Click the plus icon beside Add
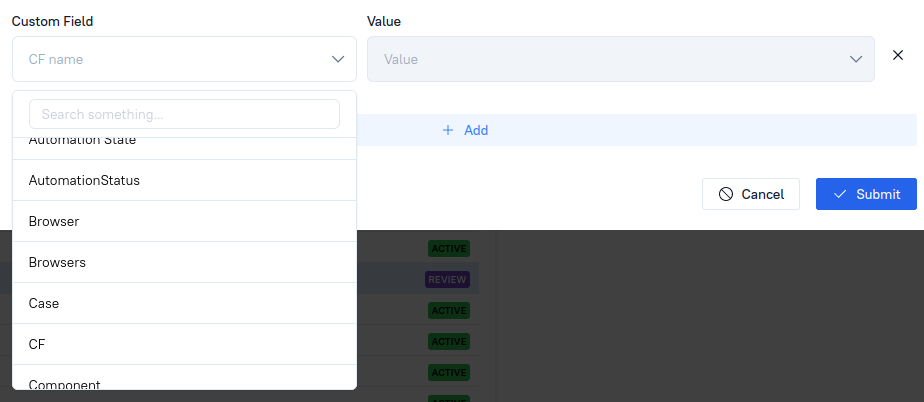This screenshot has height=402, width=924. click(x=448, y=130)
